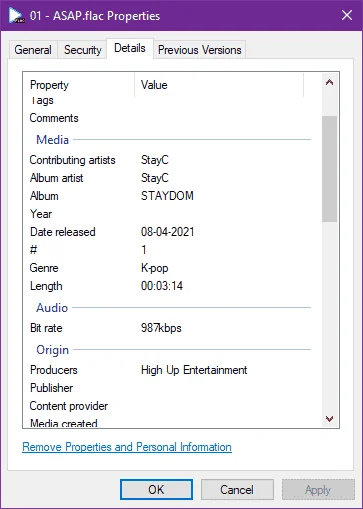The width and height of the screenshot is (363, 509).
Task: Click the Producers property label
Action: [54, 370]
